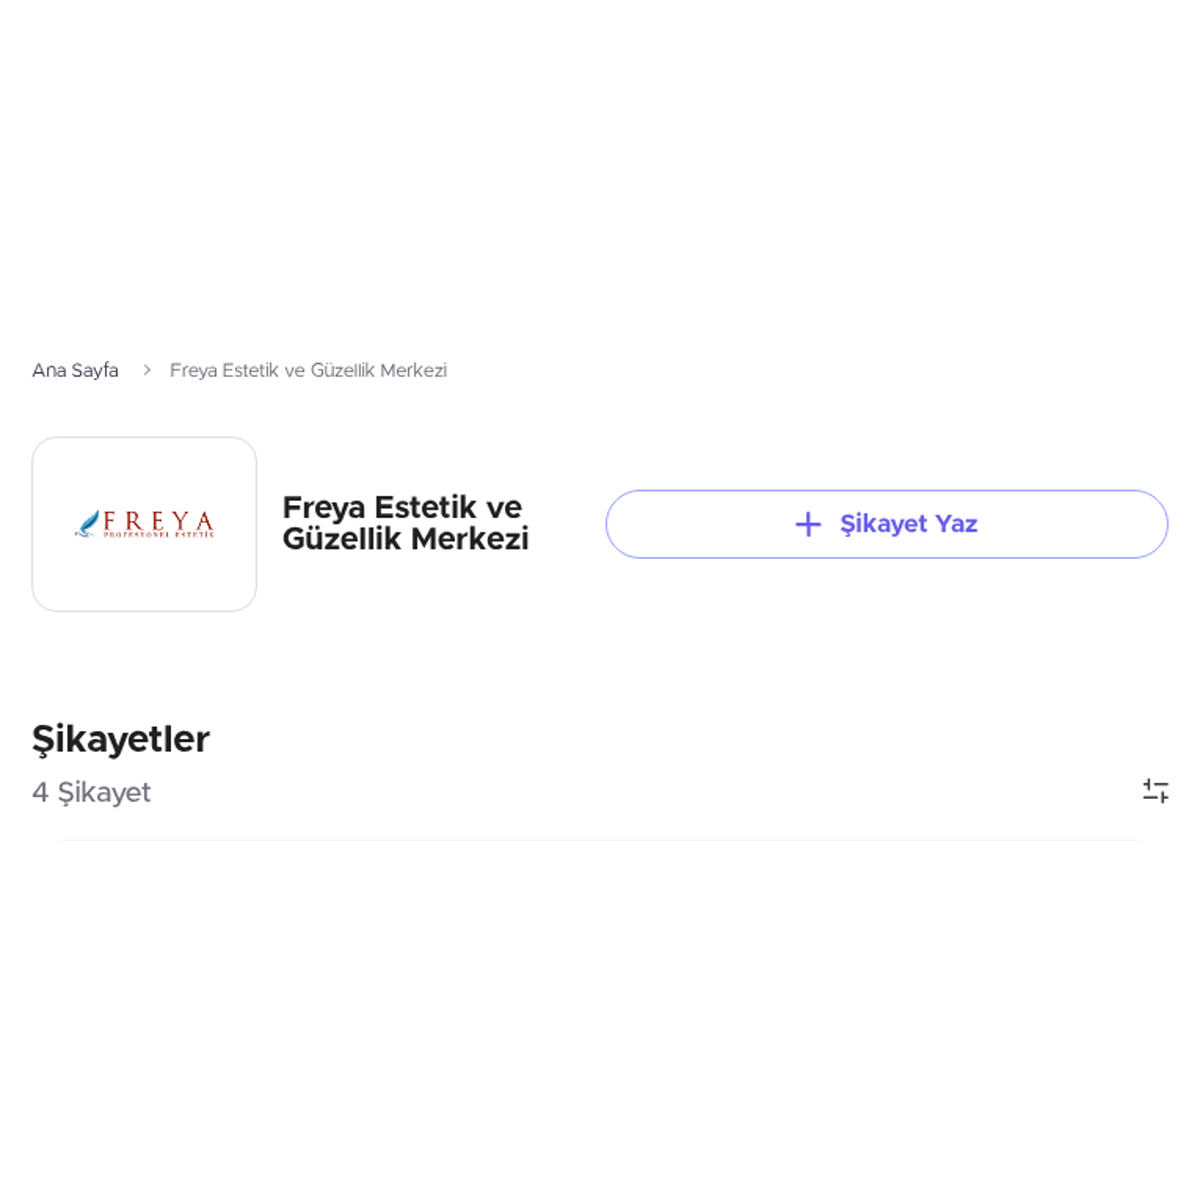
Task: Click the divider line under complaints count
Action: click(x=600, y=840)
